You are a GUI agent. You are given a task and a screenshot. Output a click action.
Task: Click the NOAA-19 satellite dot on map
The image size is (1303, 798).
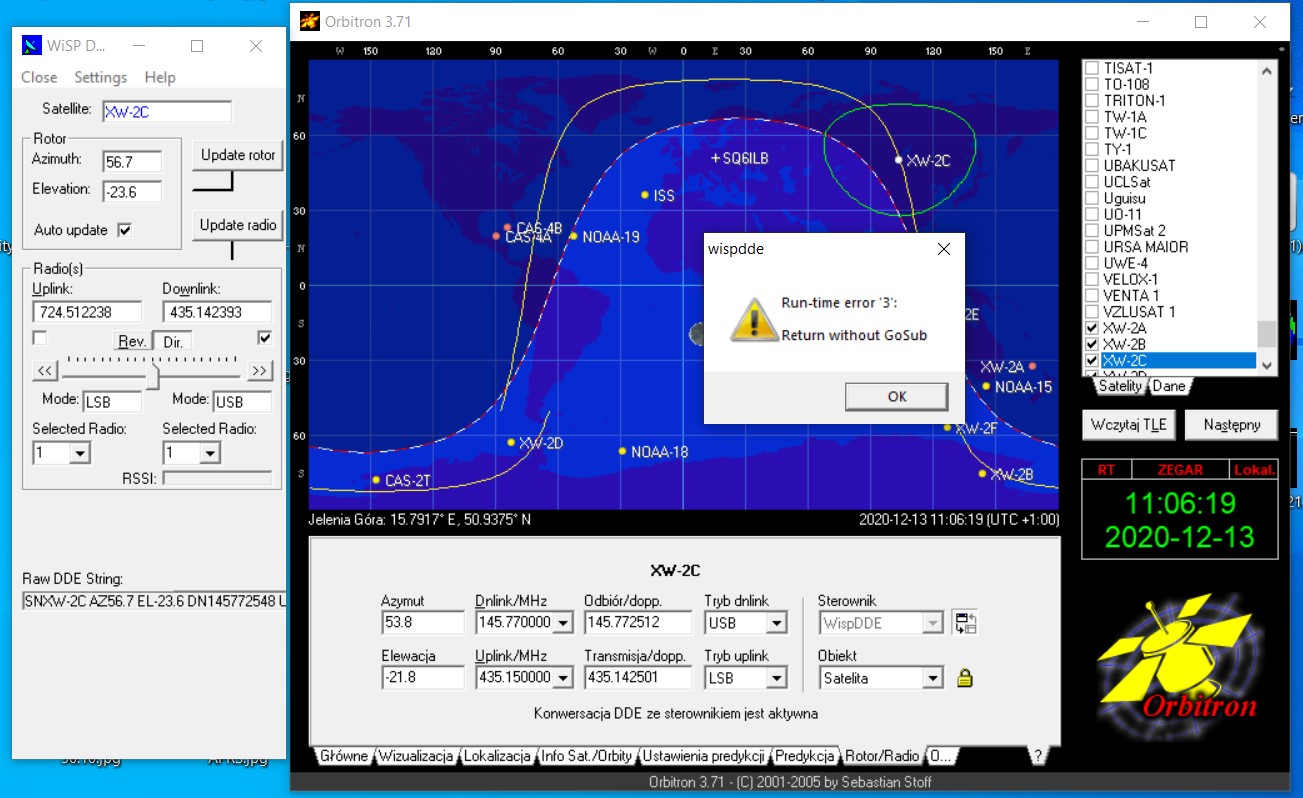pyautogui.click(x=573, y=237)
